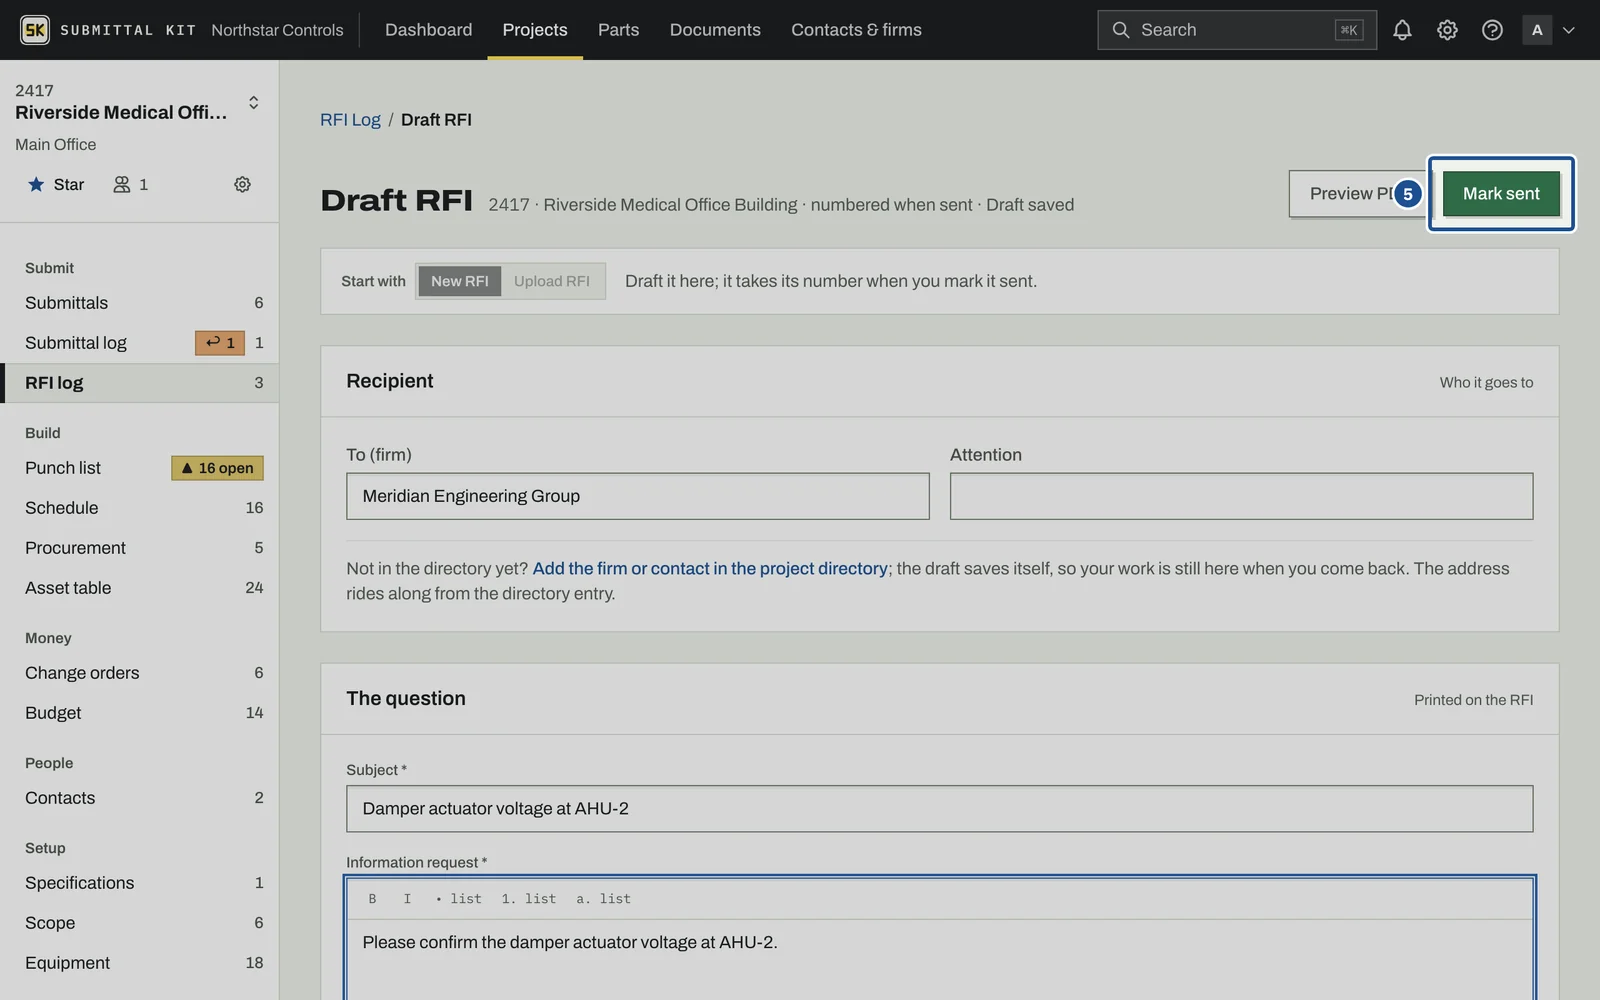Open Equipment in sidebar

tap(140, 963)
